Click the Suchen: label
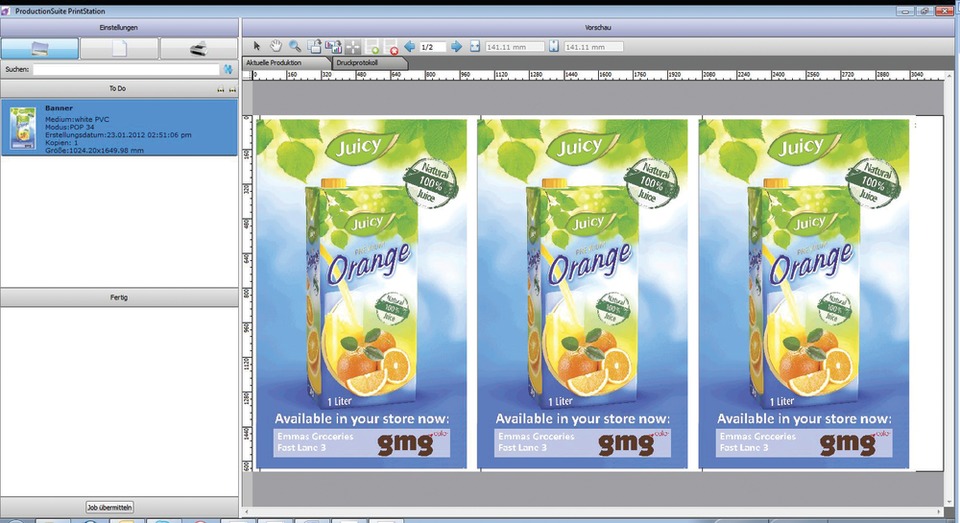The width and height of the screenshot is (960, 523). 17,70
